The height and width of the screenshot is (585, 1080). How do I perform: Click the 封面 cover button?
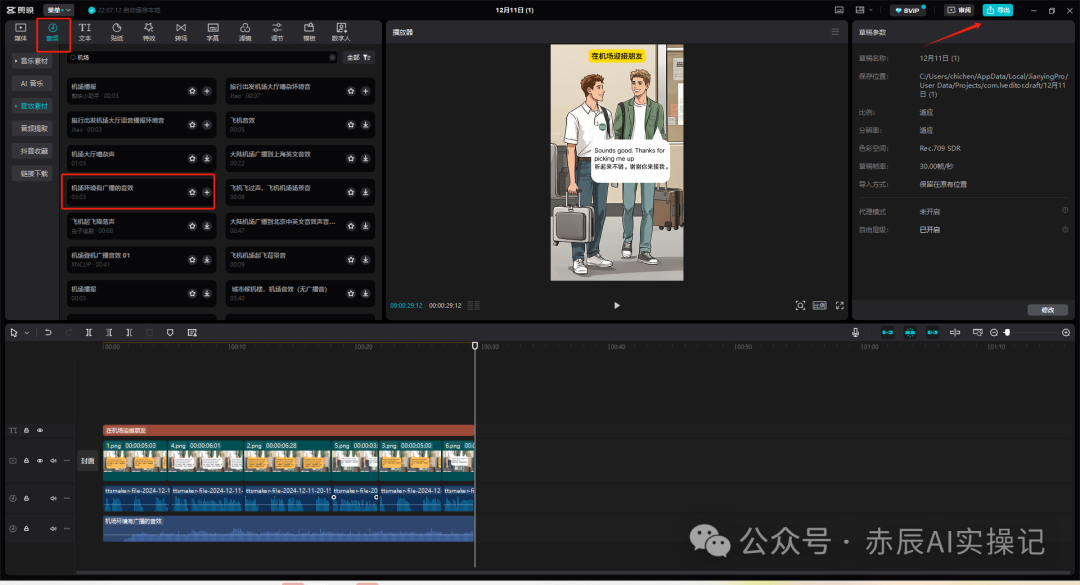click(87, 461)
